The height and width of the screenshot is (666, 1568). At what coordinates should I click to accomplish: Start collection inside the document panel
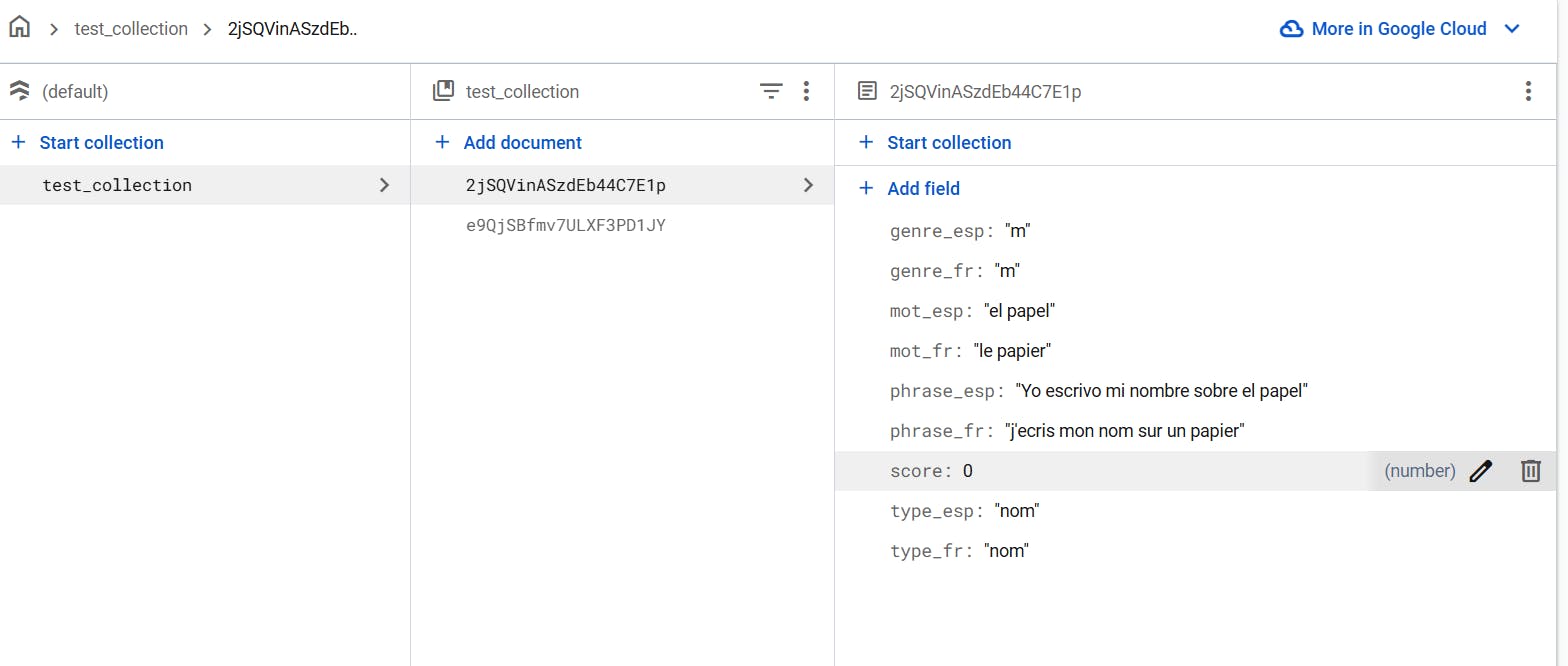click(948, 143)
